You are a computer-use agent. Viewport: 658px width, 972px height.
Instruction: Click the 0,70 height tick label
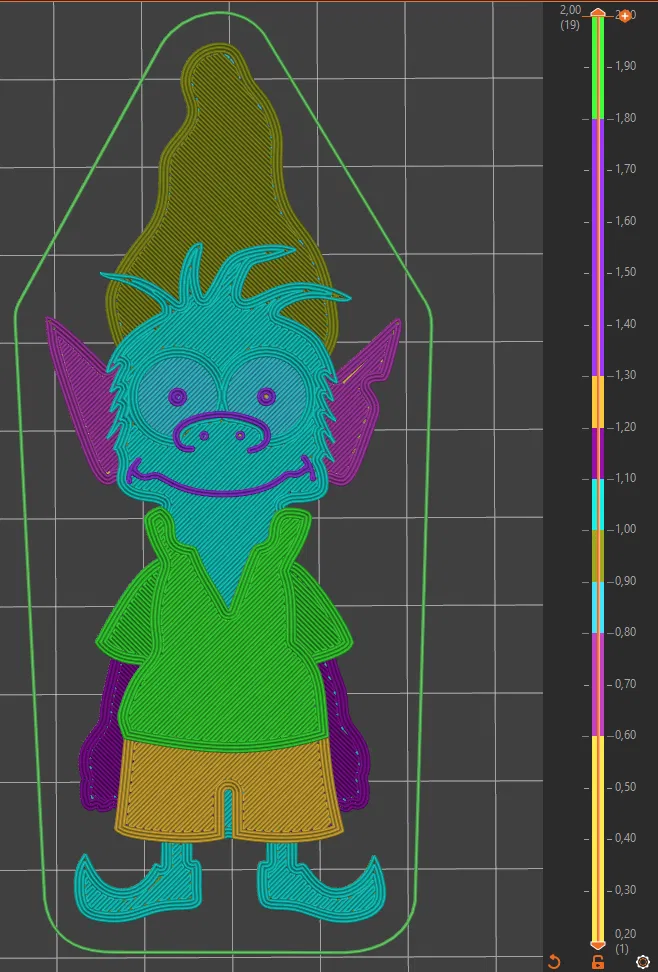(x=626, y=684)
